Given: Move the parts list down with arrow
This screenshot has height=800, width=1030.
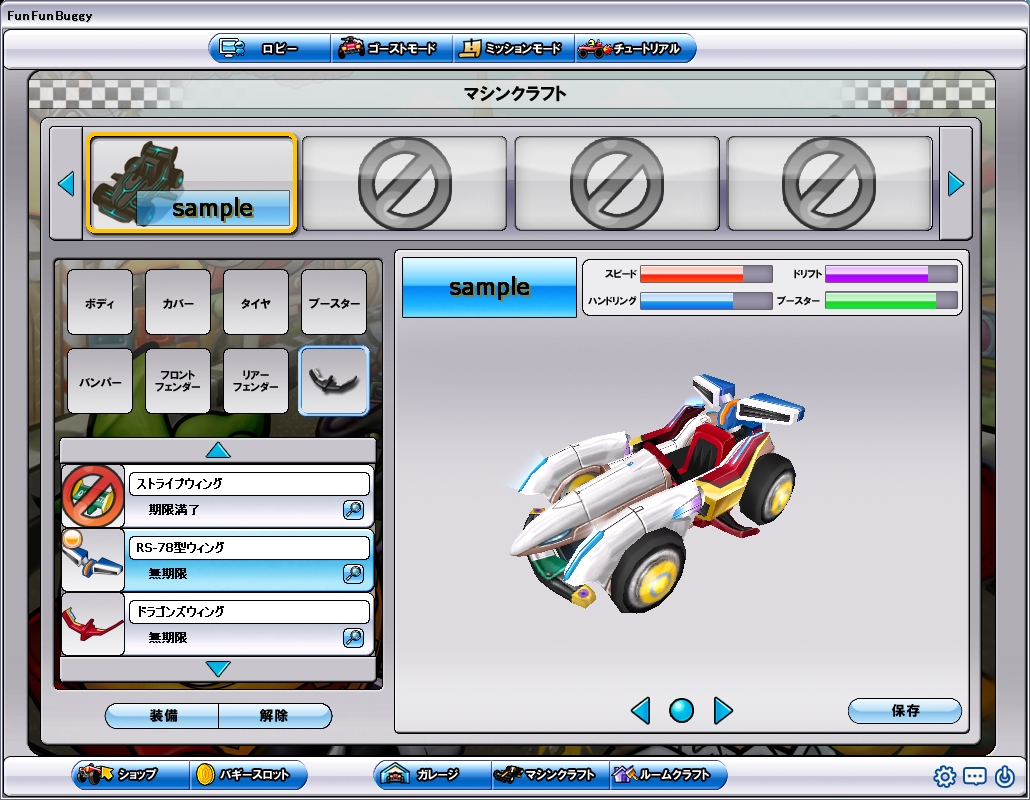Looking at the screenshot, I should (x=218, y=669).
